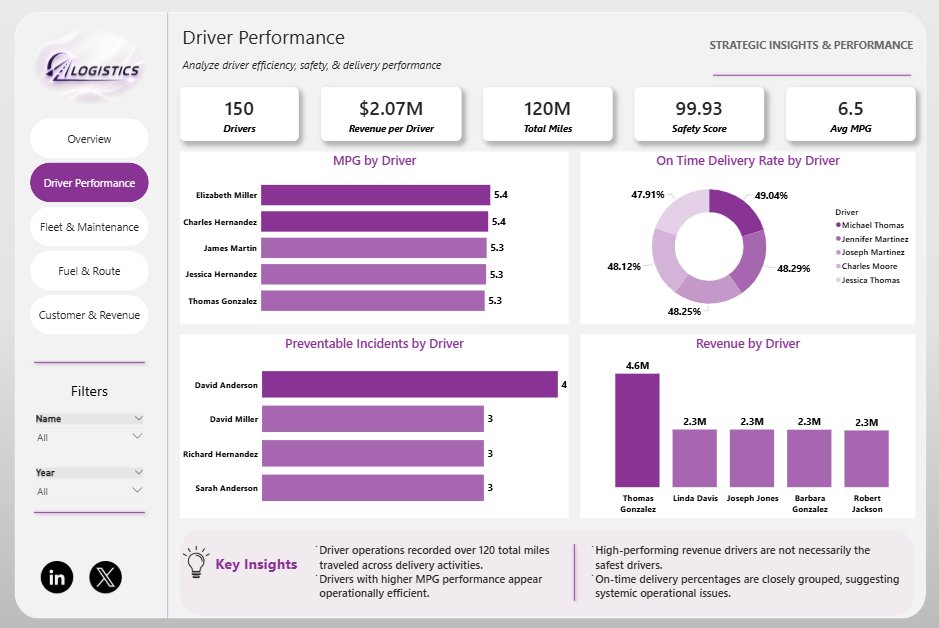Click Linda Davis's revenue column
The image size is (939, 628).
click(x=695, y=459)
